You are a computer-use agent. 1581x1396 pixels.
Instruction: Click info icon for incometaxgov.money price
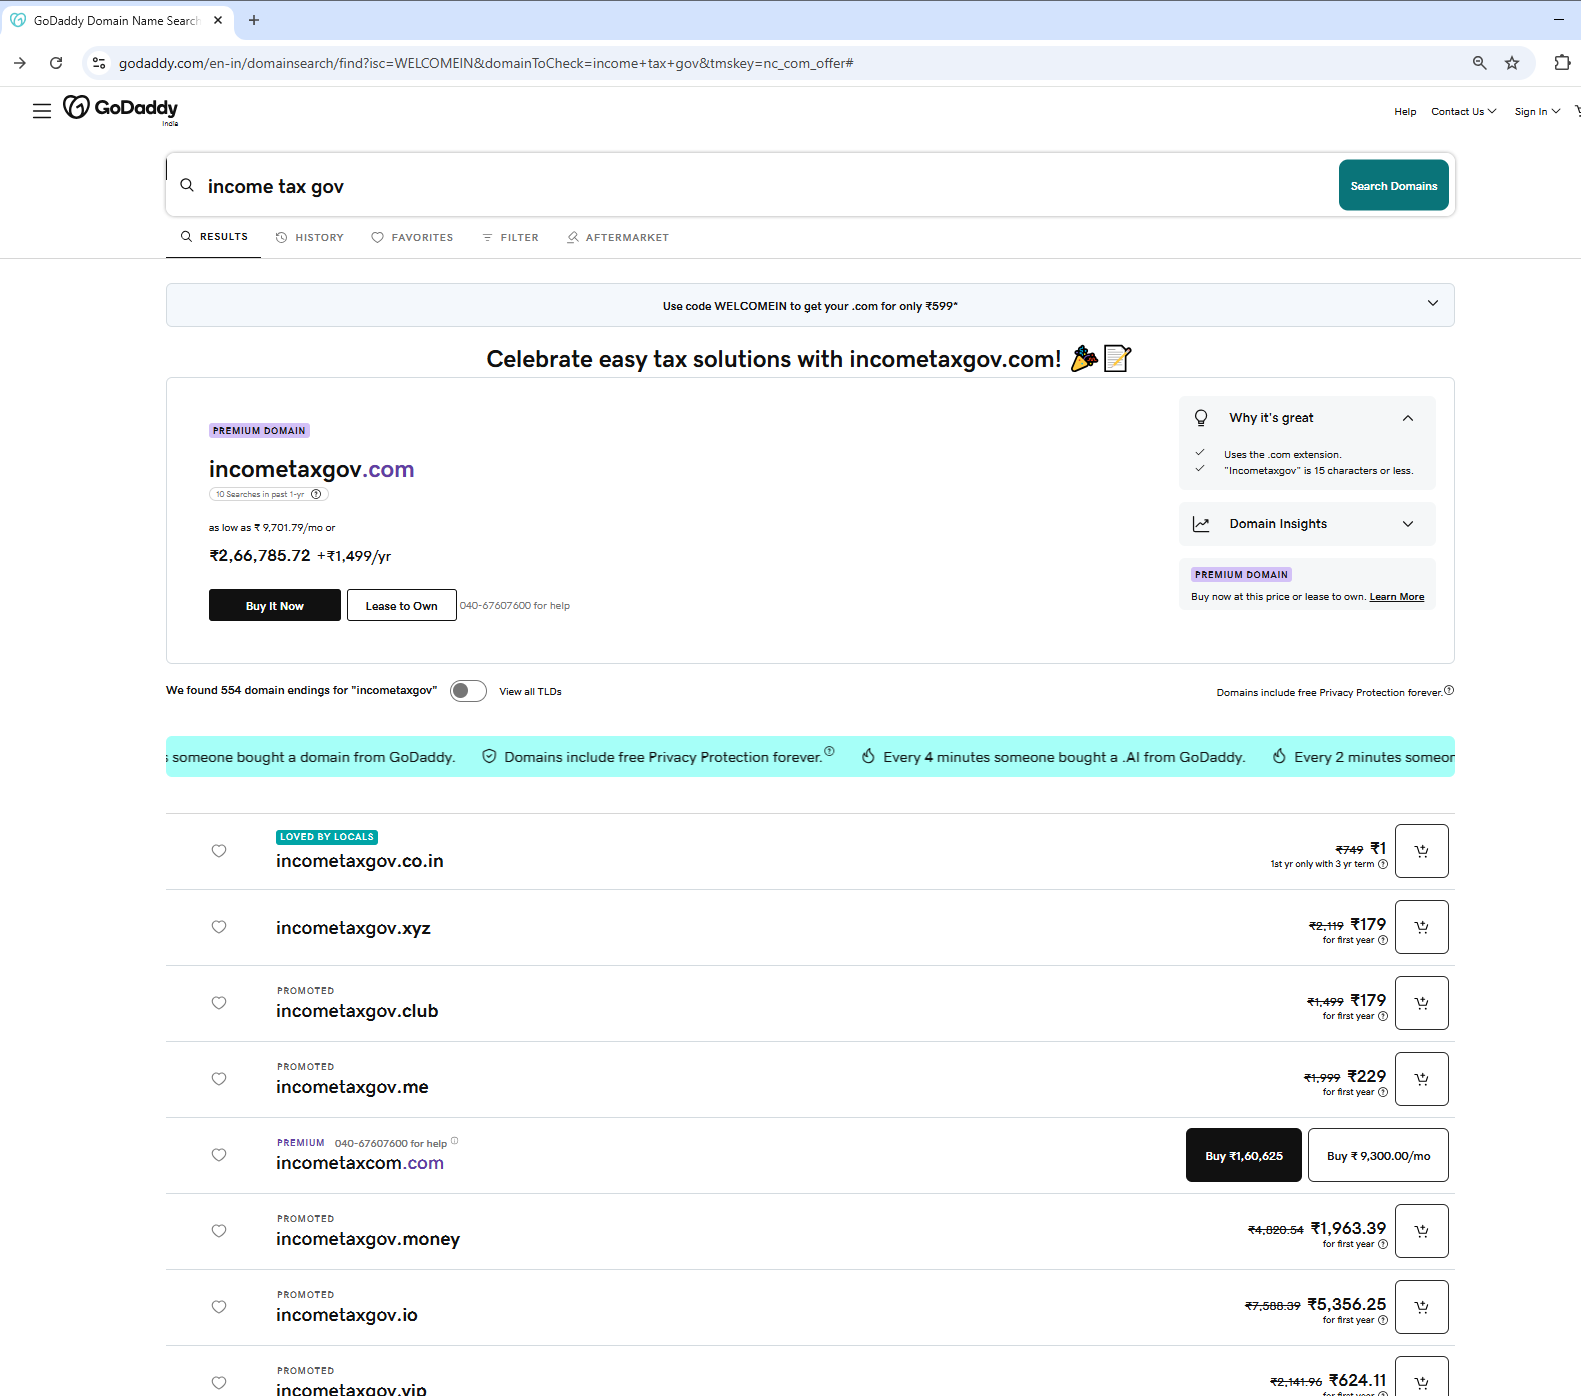(x=1383, y=1244)
